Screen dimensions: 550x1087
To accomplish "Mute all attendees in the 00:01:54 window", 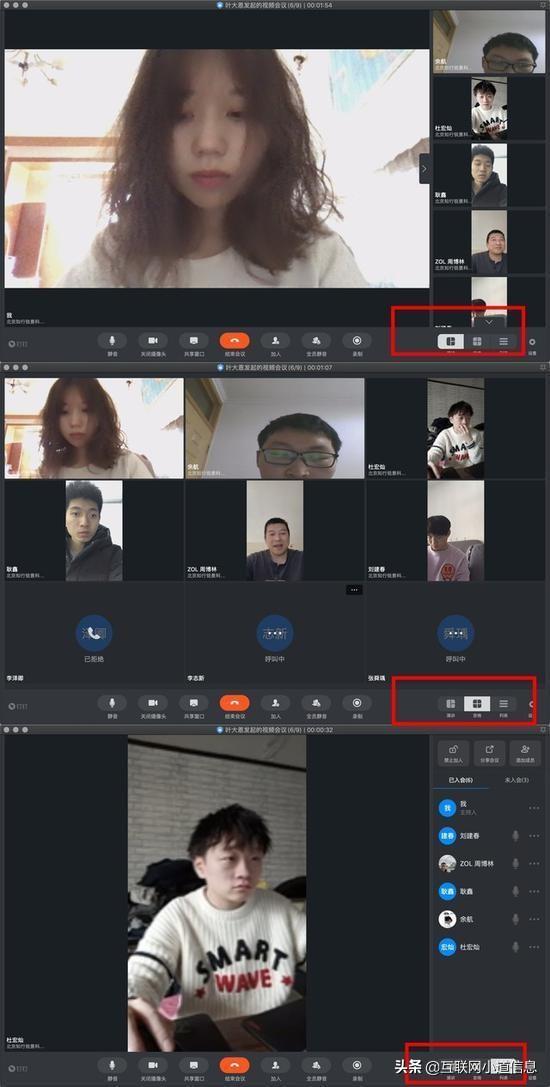I will pos(316,341).
